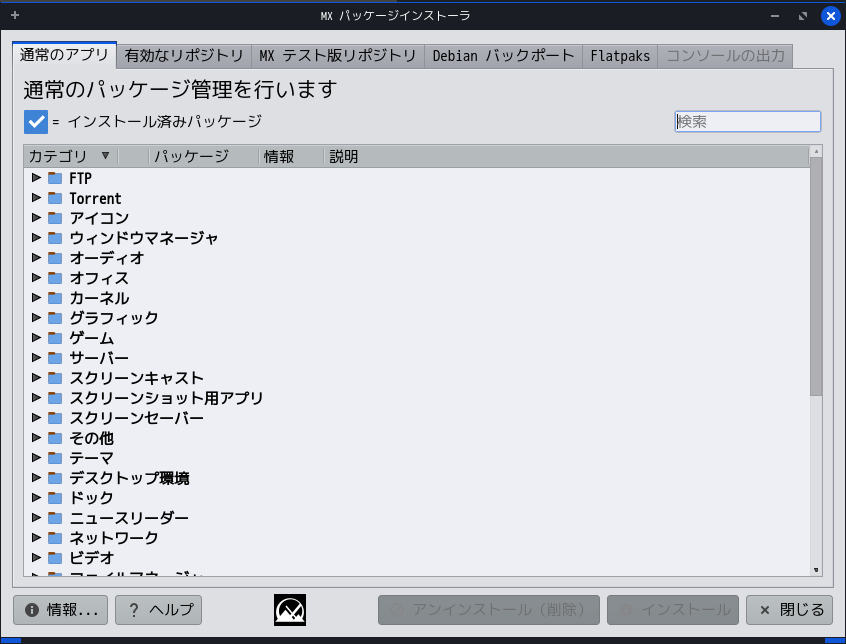
Task: Click the scrollbar down arrow
Action: point(816,570)
